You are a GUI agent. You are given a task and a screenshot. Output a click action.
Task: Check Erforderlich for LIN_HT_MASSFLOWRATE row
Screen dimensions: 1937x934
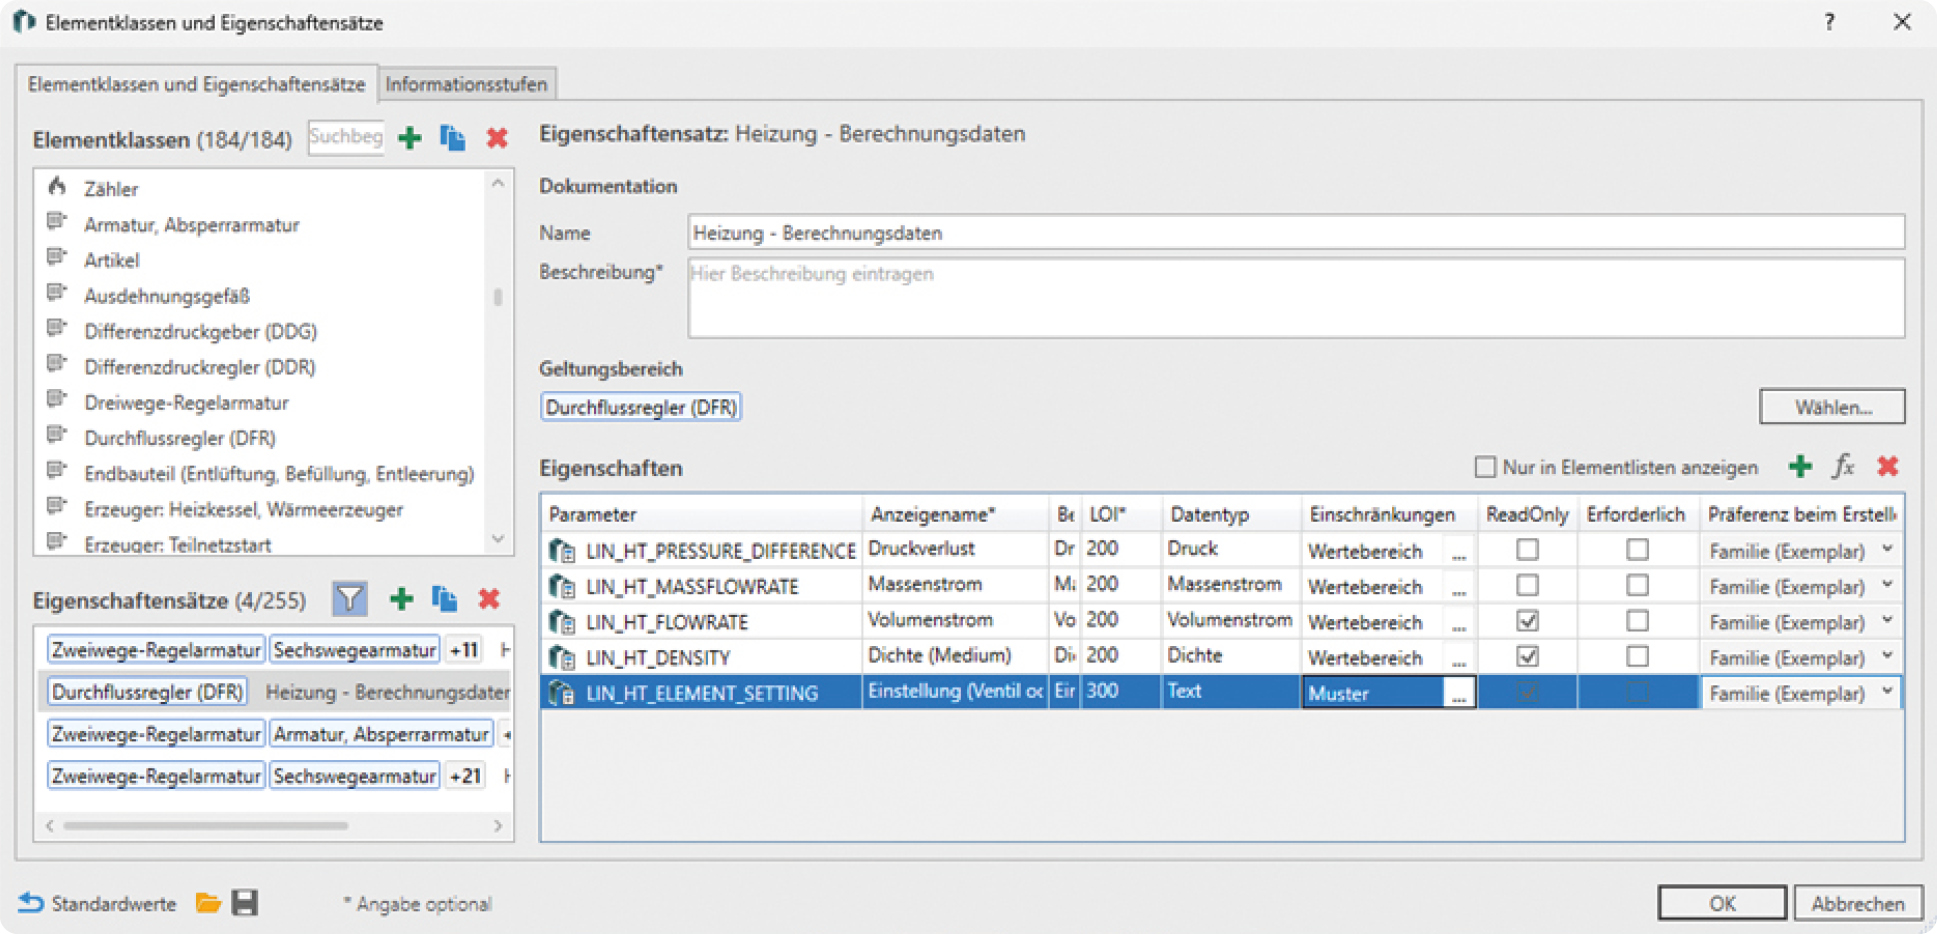pos(1637,585)
